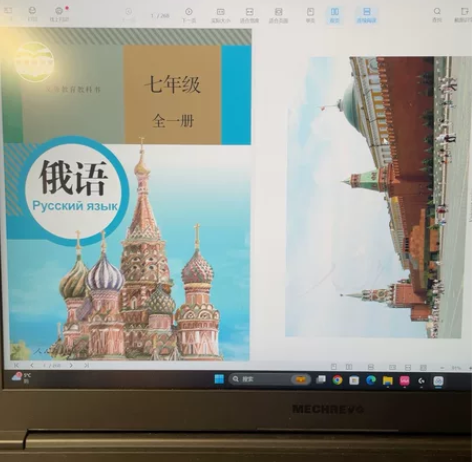Open the online printing tool with red dot
This screenshot has width=472, height=462.
59,14
